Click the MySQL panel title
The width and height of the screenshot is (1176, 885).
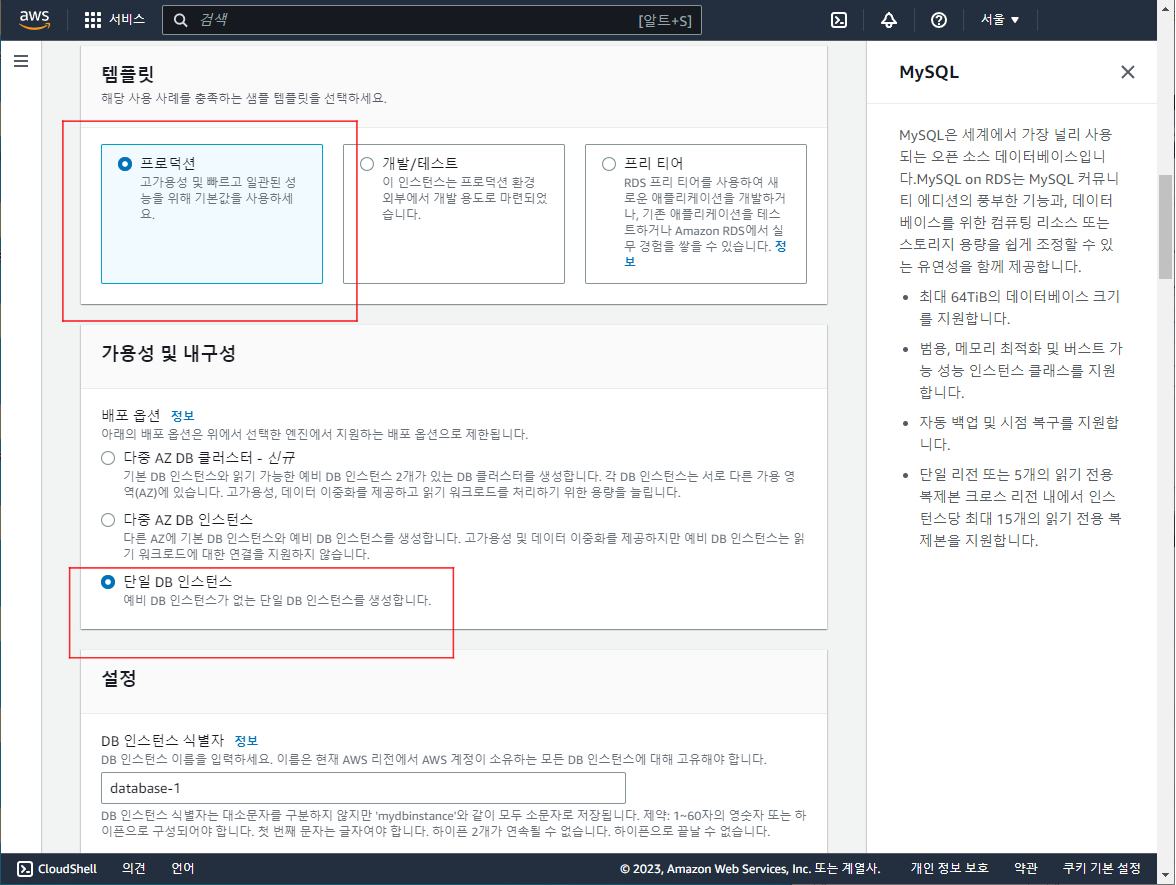(929, 72)
